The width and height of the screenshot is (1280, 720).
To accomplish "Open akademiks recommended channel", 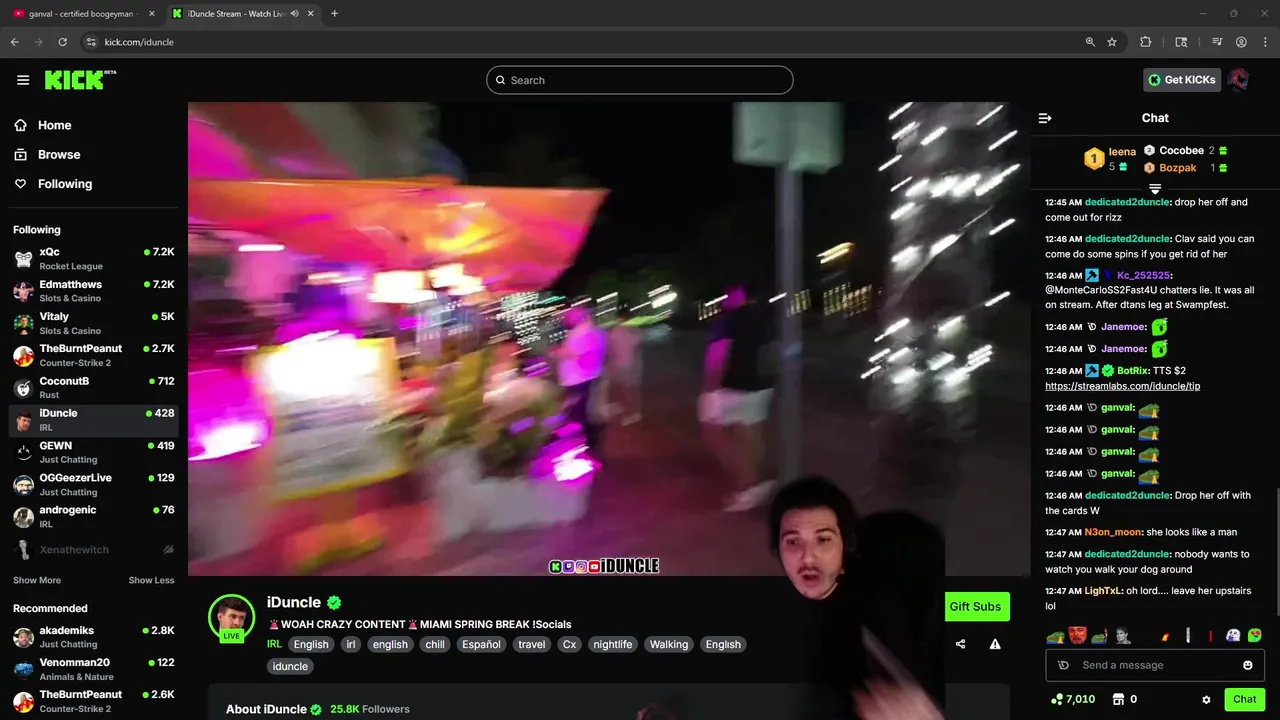I will point(94,637).
